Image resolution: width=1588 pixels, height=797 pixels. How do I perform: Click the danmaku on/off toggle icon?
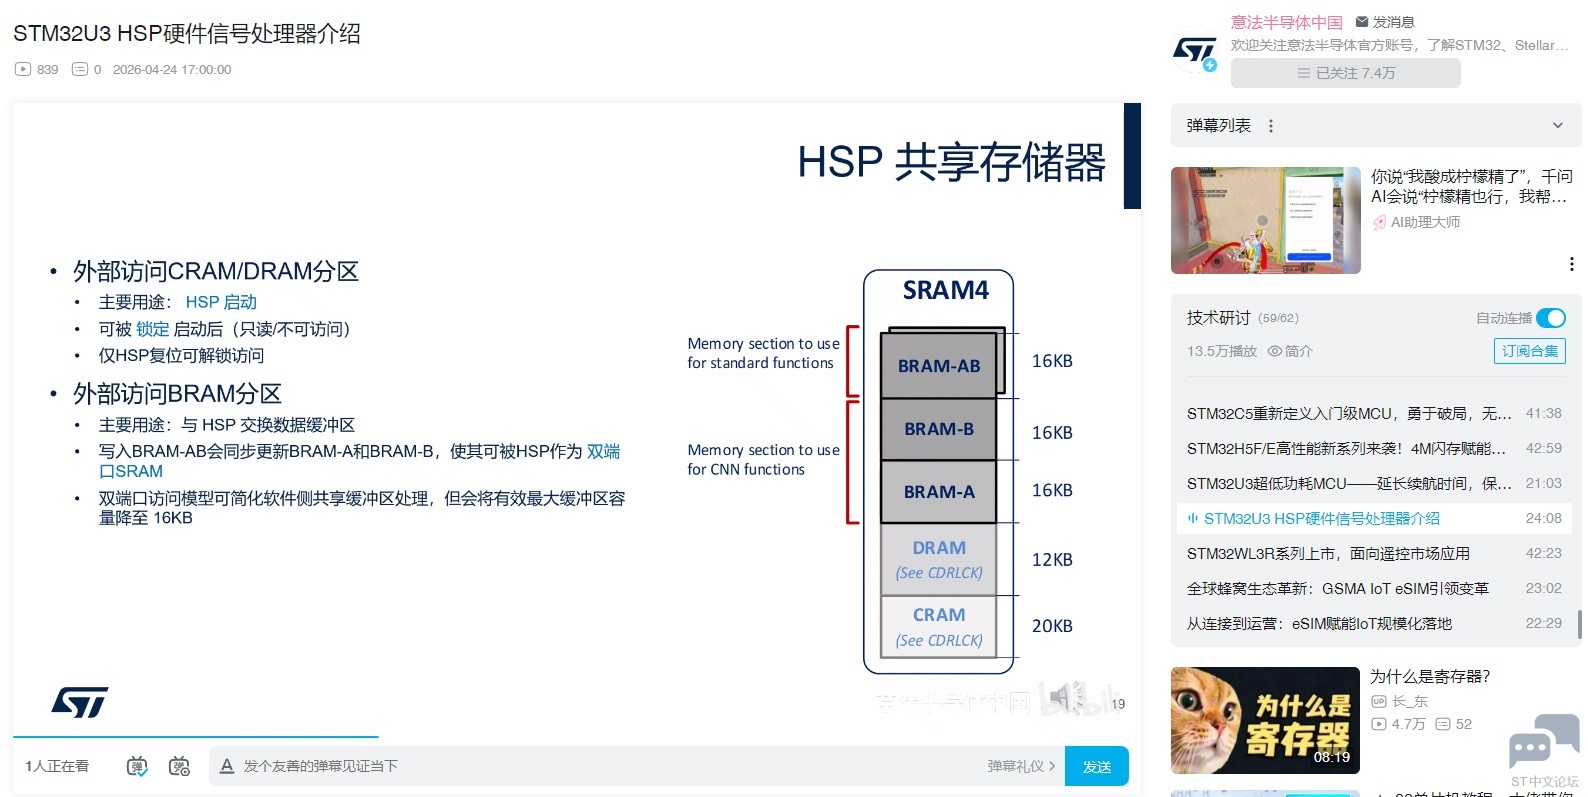pyautogui.click(x=137, y=766)
